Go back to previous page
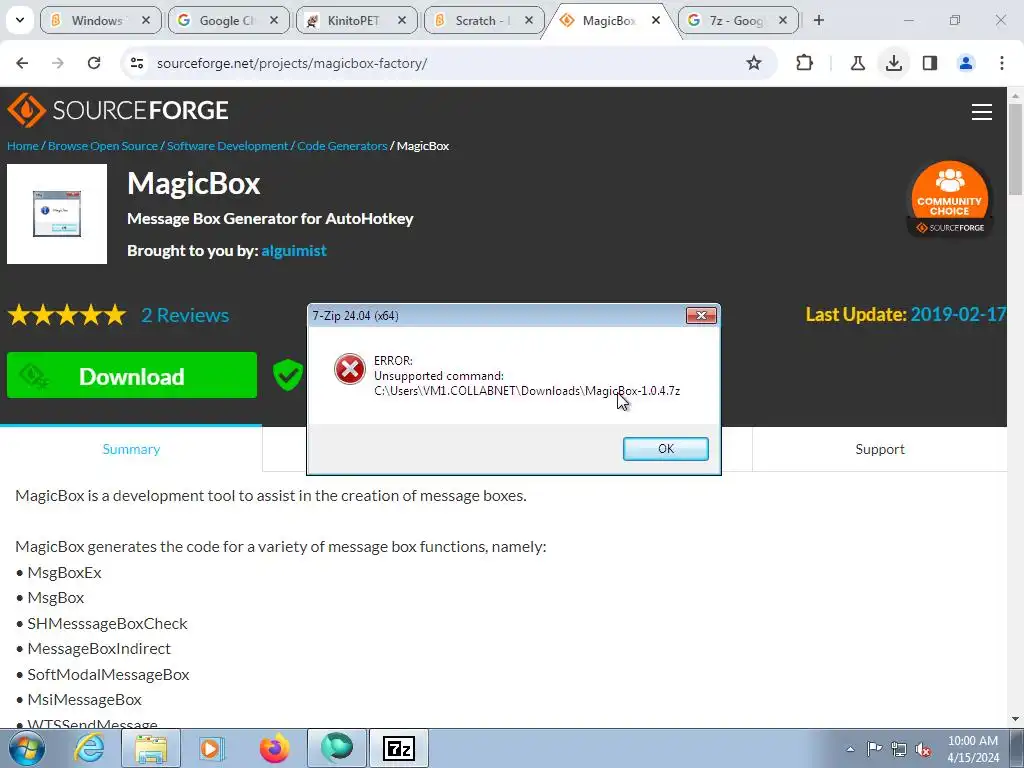This screenshot has height=768, width=1024. (22, 63)
